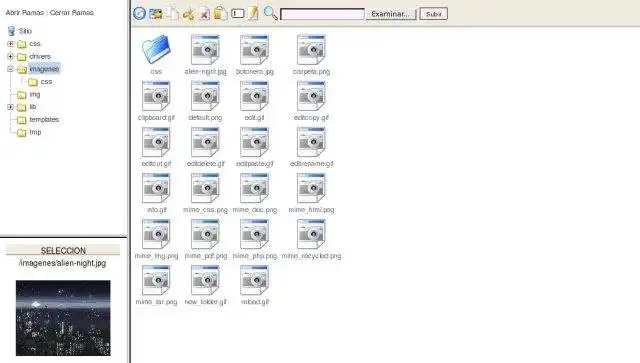
Task: Select the mime_css.png file icon
Action: [205, 188]
